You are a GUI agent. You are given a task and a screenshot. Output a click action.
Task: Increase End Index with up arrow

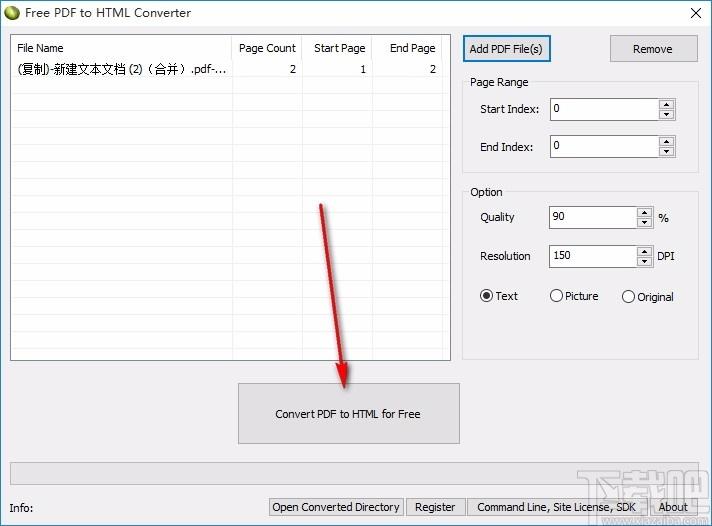(667, 142)
